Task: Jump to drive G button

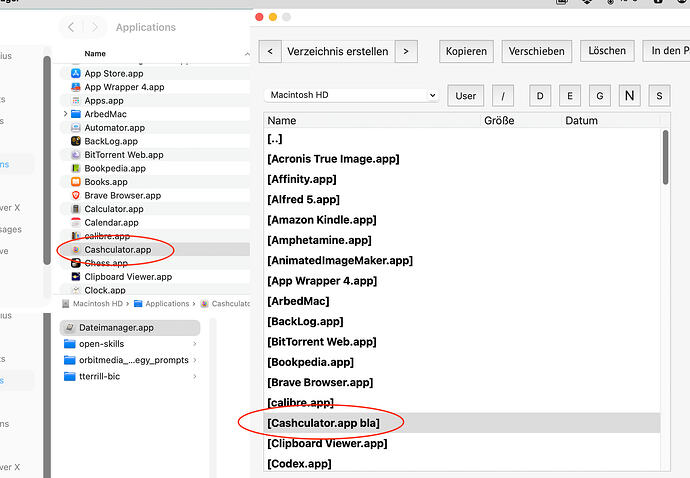Action: [600, 96]
